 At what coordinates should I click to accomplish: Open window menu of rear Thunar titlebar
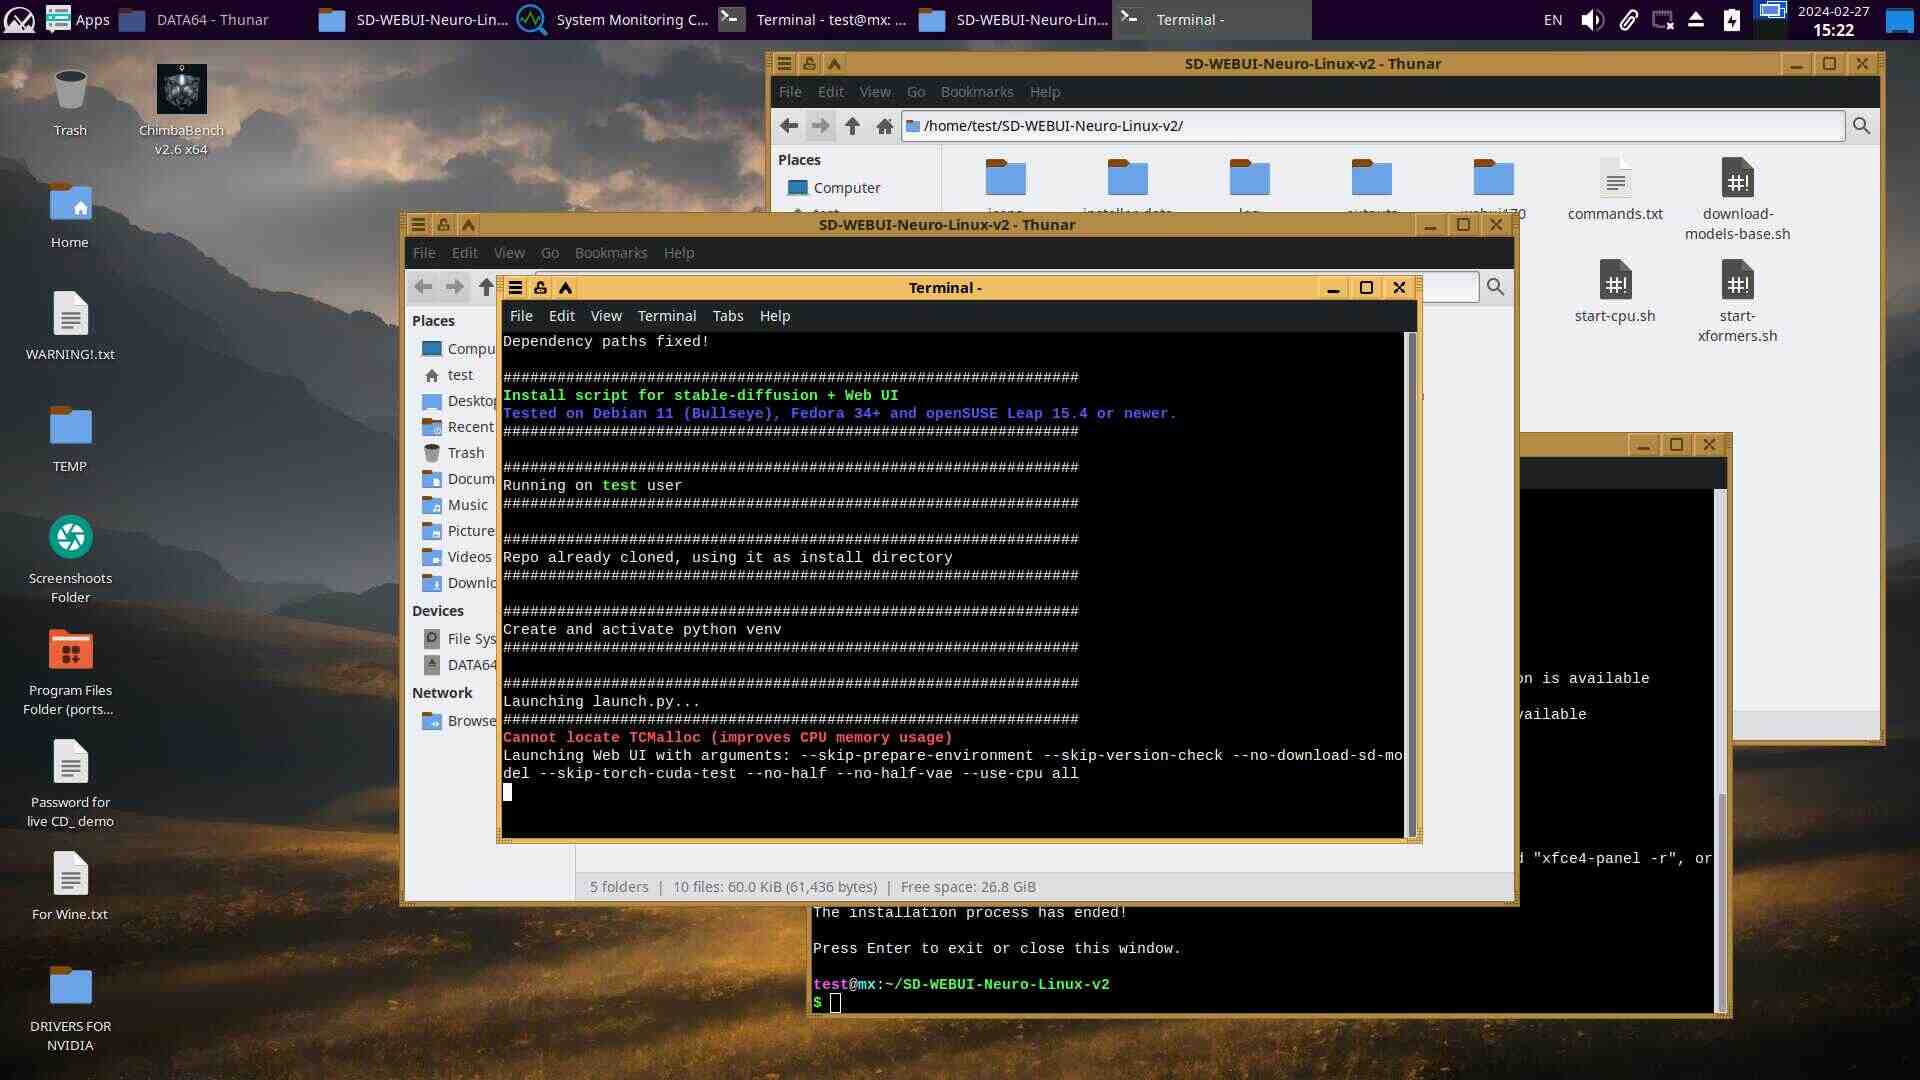[x=784, y=64]
